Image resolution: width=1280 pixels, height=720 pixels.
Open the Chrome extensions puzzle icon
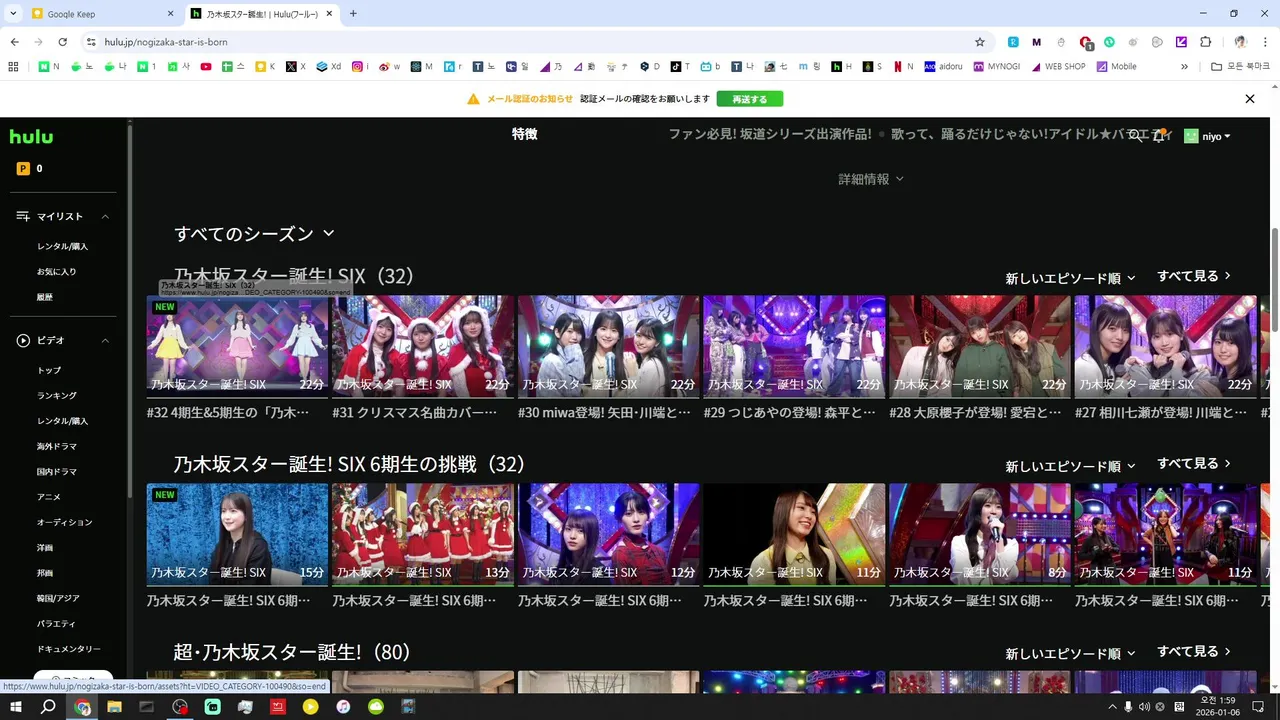pyautogui.click(x=1205, y=42)
